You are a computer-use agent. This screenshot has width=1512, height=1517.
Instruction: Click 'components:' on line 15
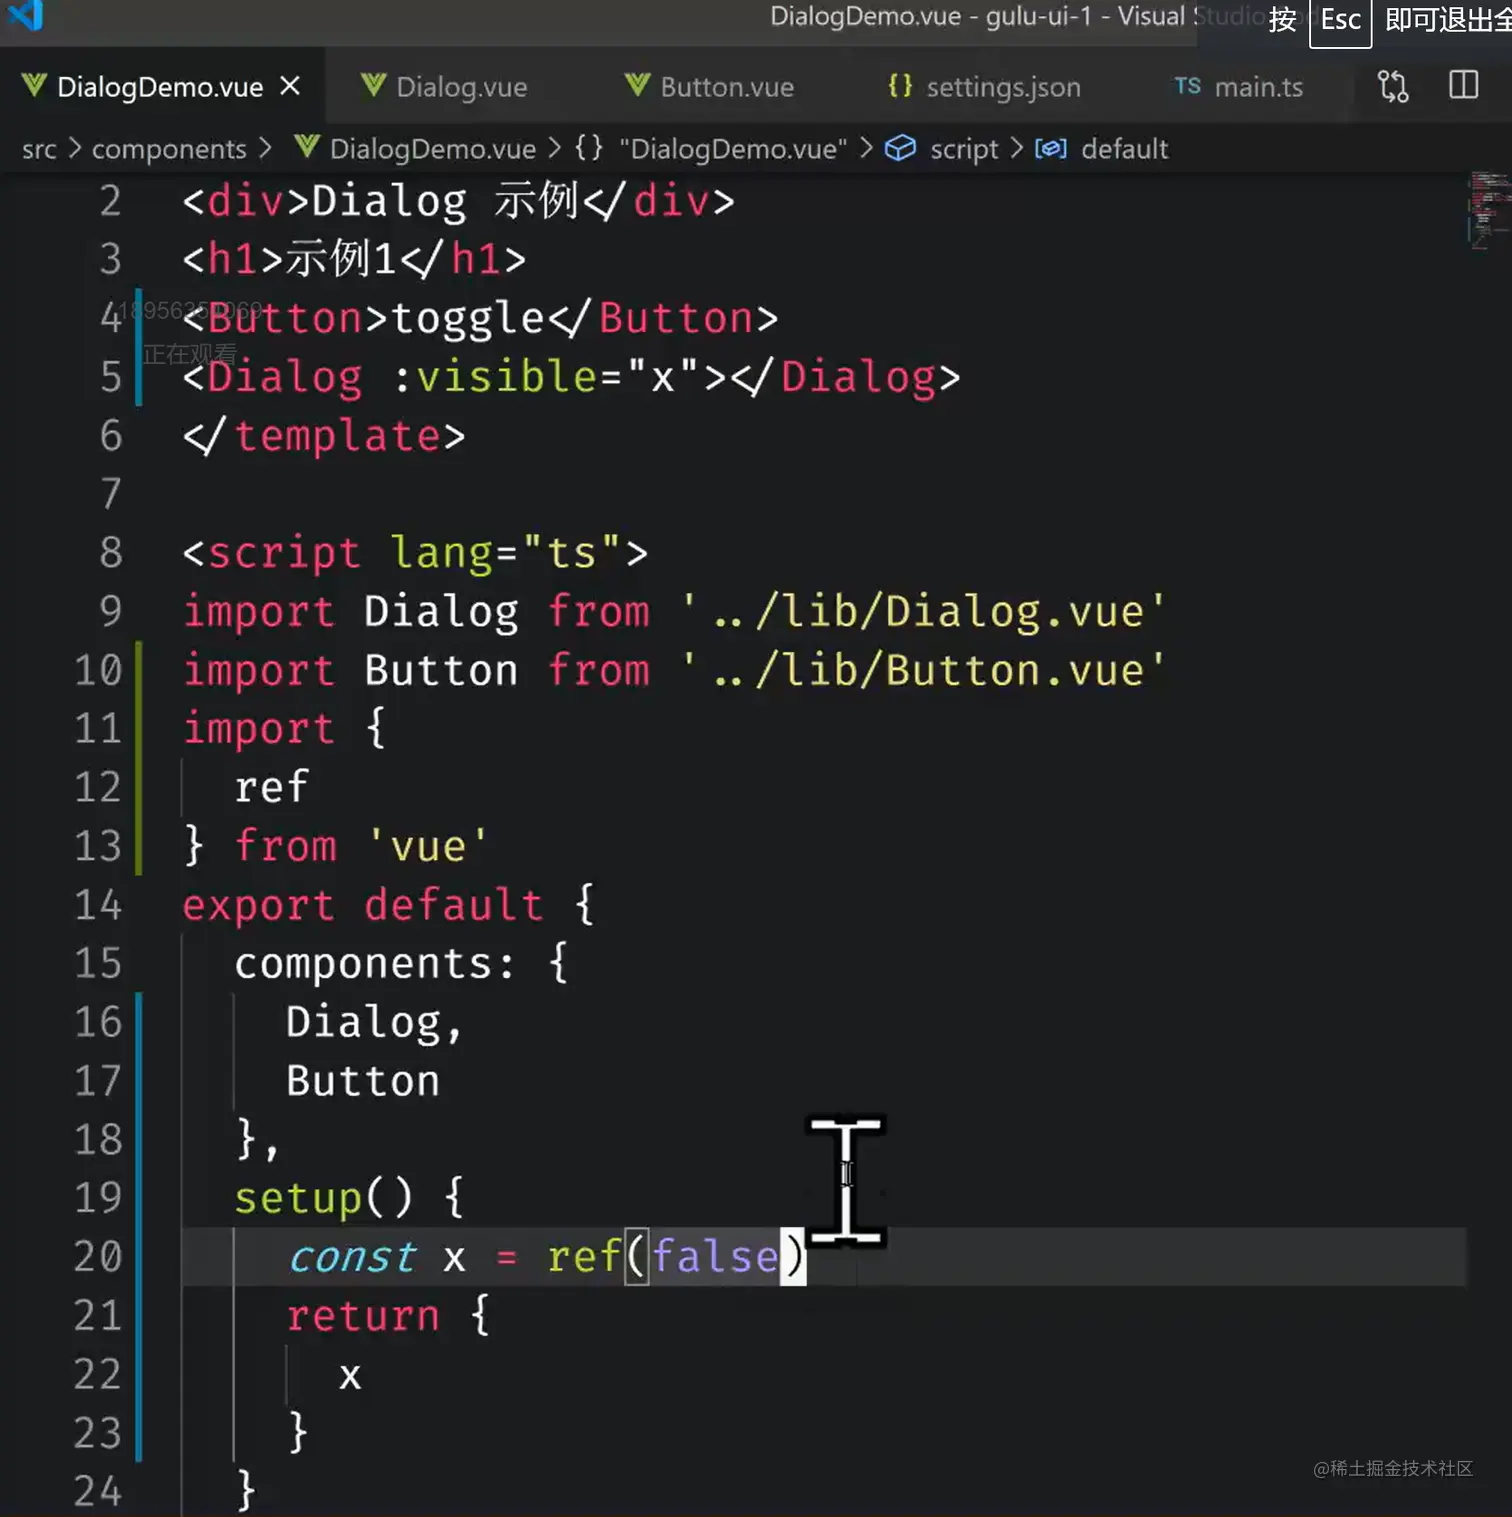pos(375,964)
